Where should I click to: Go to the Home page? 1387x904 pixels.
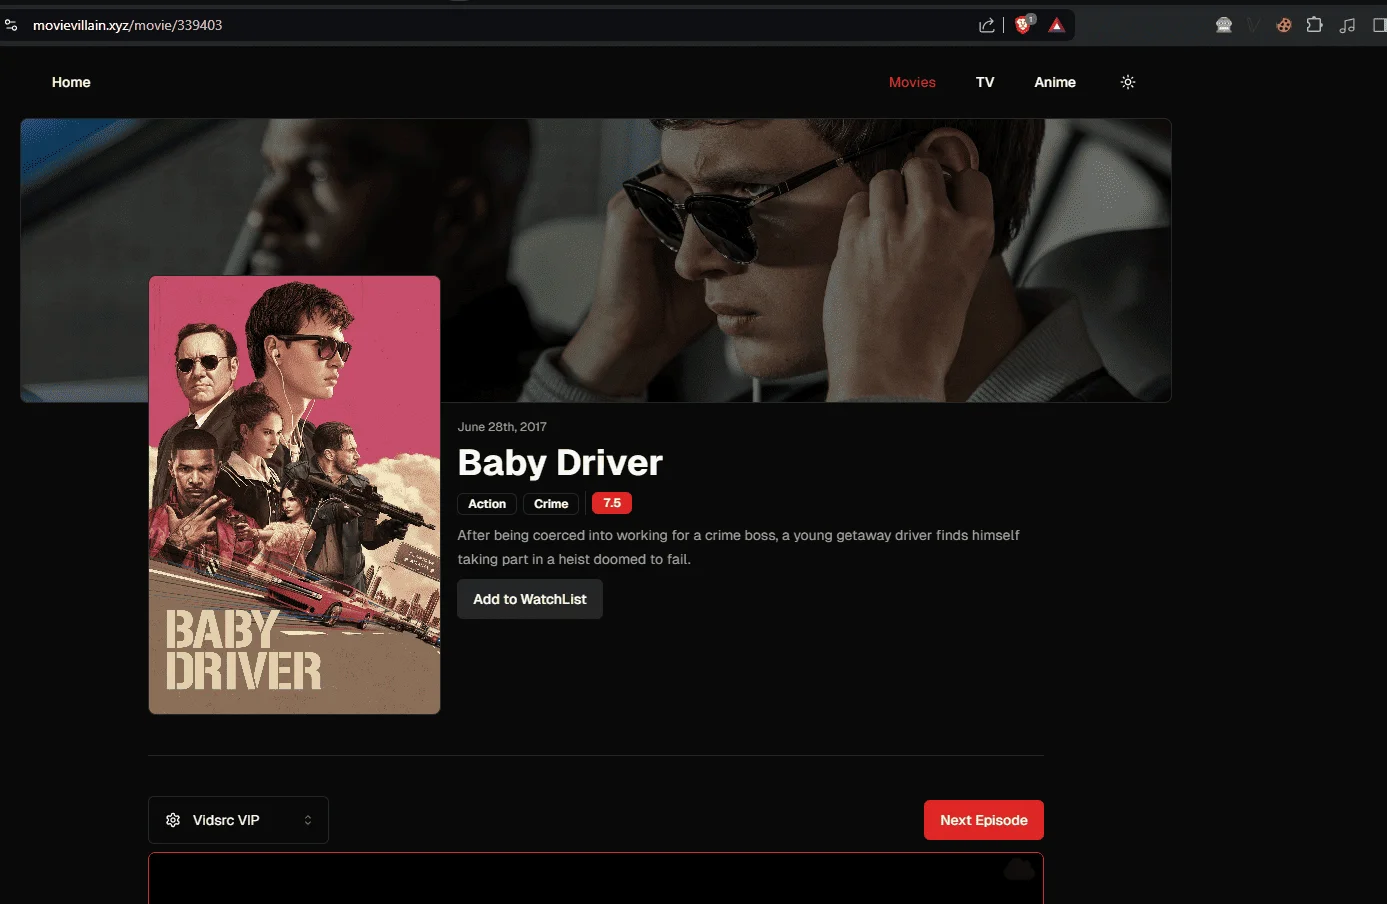(x=71, y=82)
